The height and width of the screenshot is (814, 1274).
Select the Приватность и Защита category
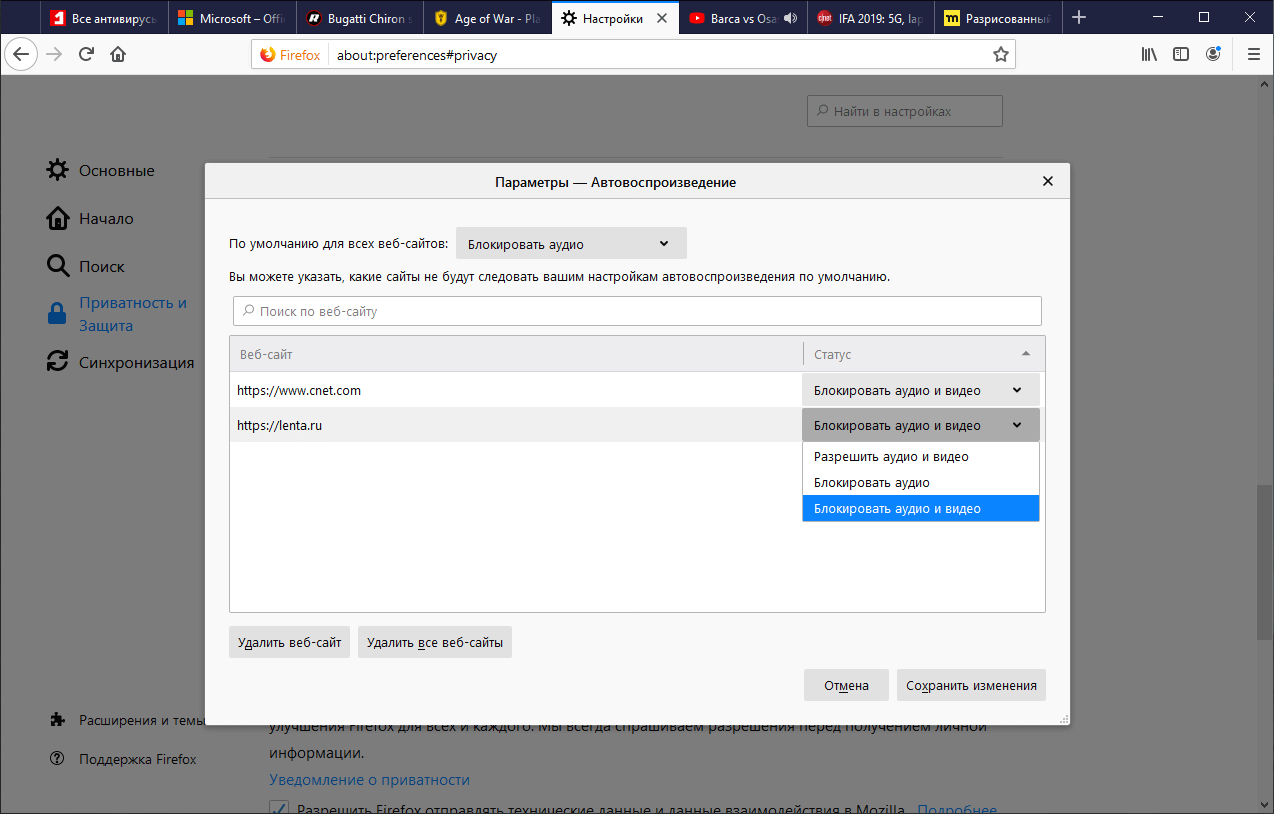(117, 314)
